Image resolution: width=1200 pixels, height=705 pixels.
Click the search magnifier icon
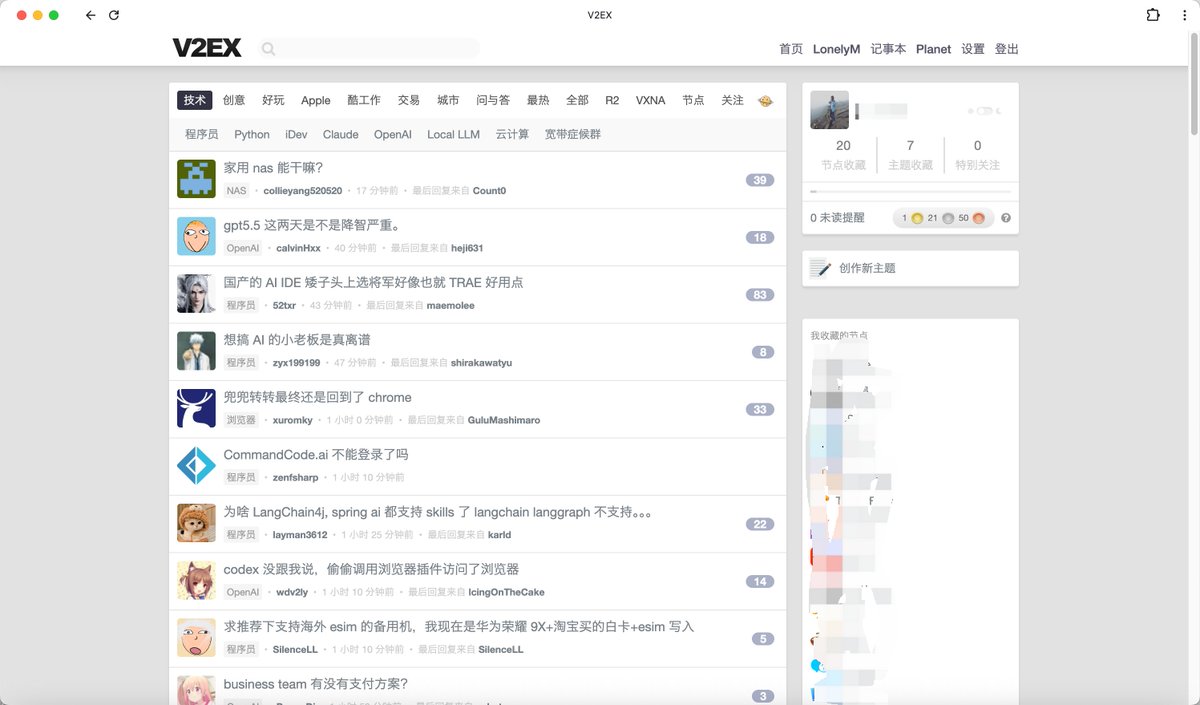tap(268, 48)
